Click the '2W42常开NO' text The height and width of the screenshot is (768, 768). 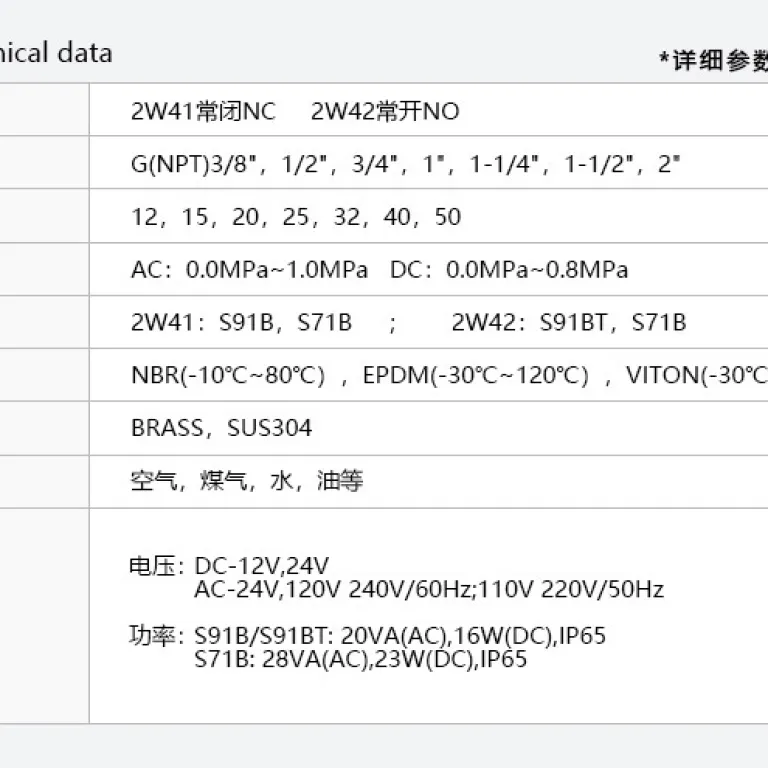[x=385, y=111]
